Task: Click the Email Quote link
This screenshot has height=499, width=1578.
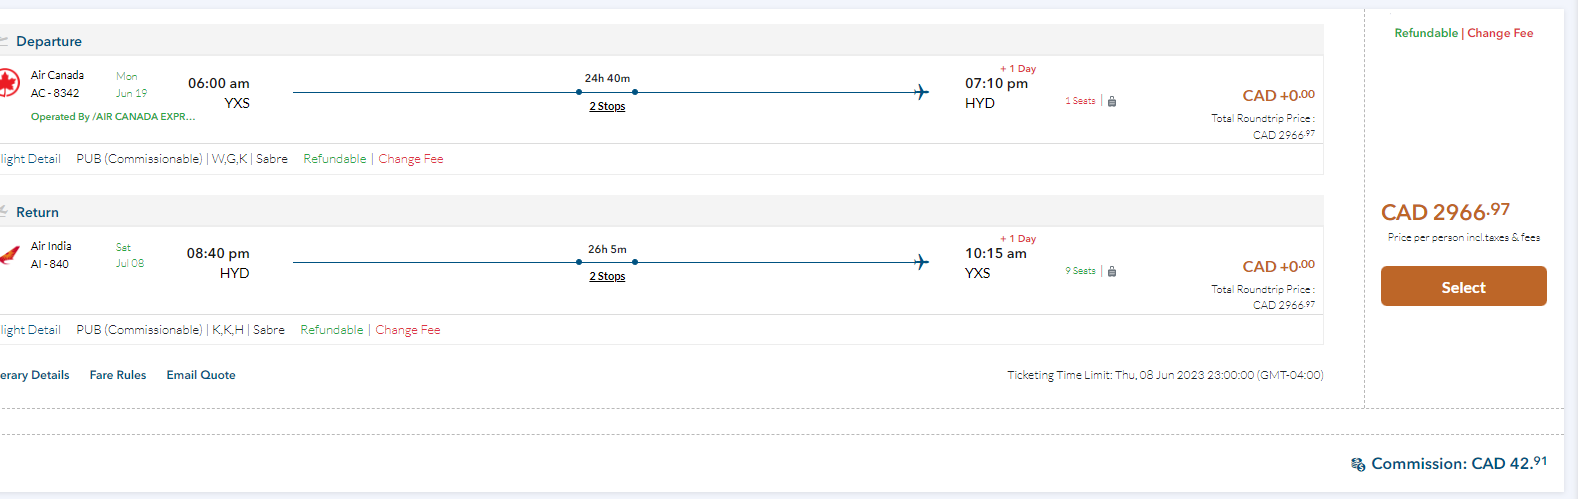Action: coord(201,375)
